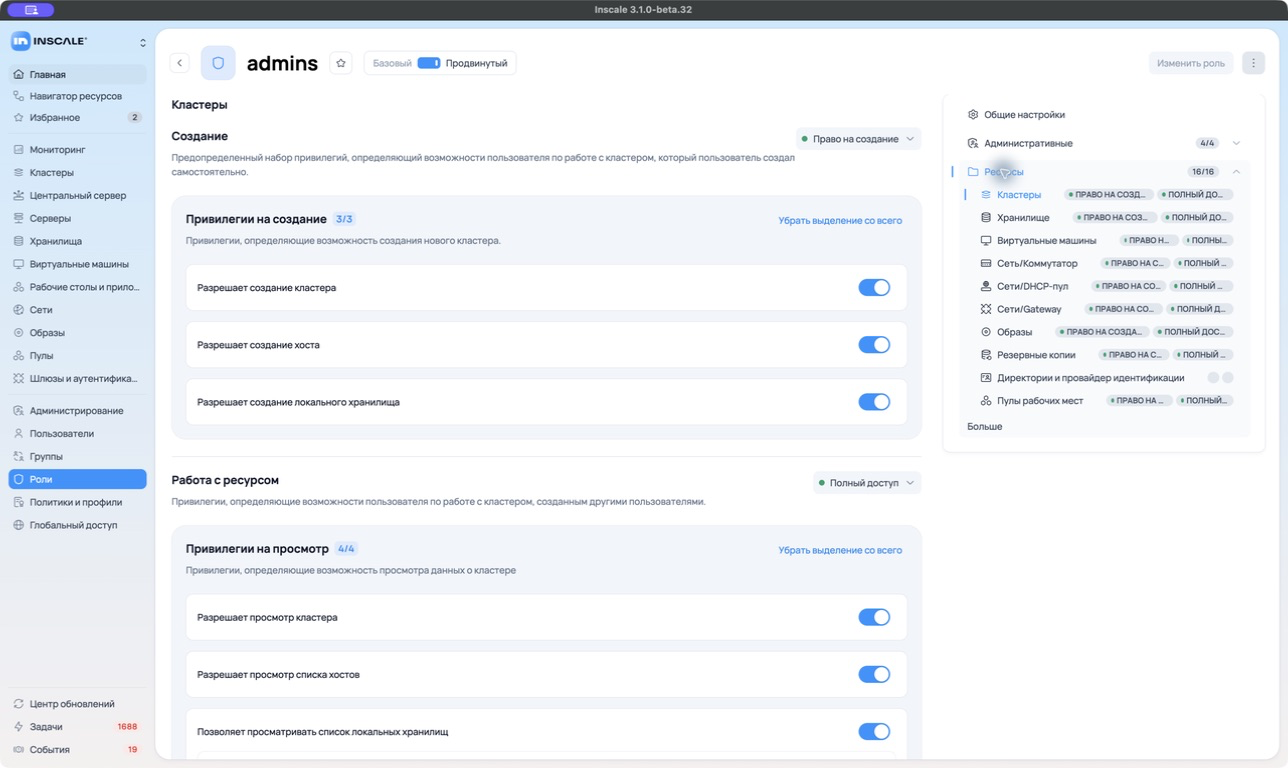Open Пользователи in the sidebar

78,434
